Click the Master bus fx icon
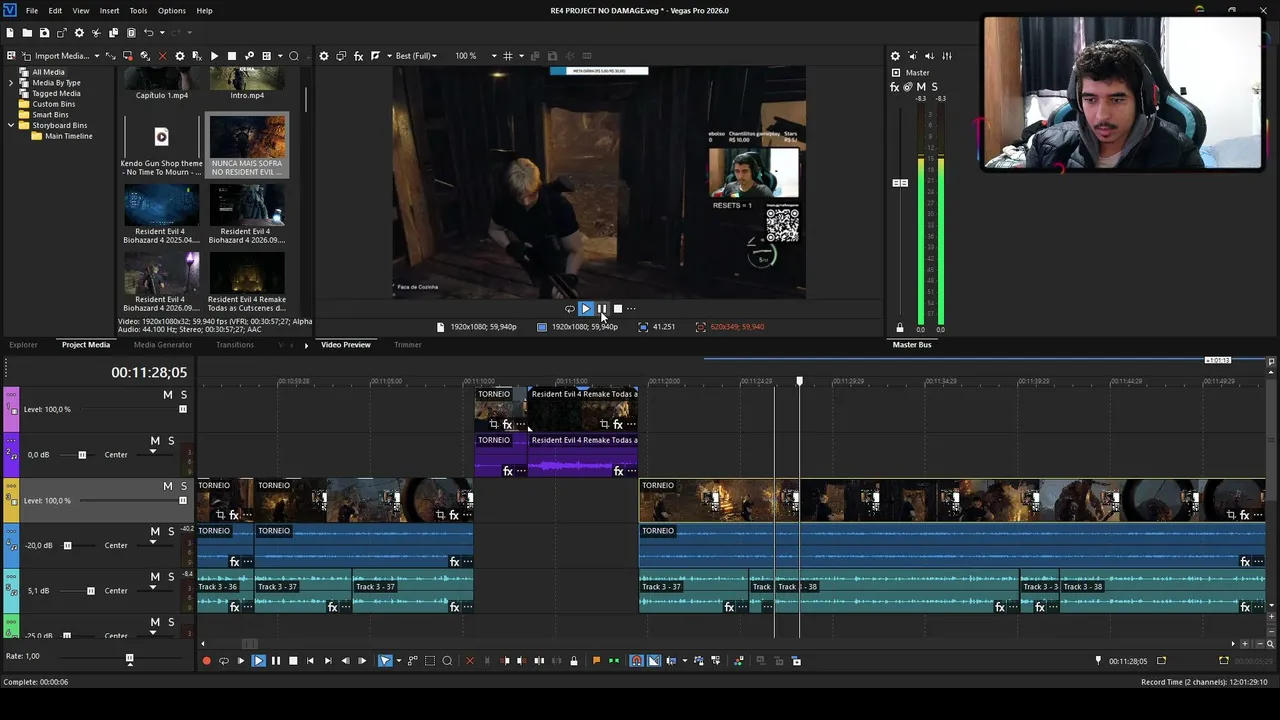 [x=895, y=87]
